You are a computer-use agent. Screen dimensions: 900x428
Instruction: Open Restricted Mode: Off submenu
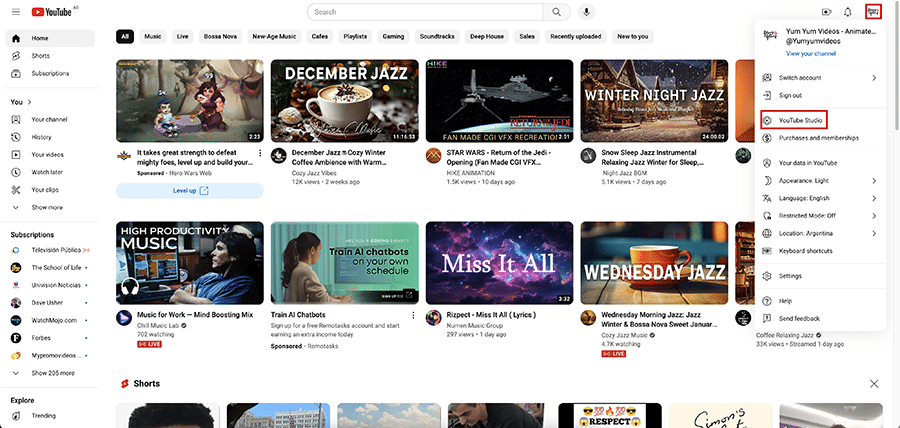coord(819,216)
